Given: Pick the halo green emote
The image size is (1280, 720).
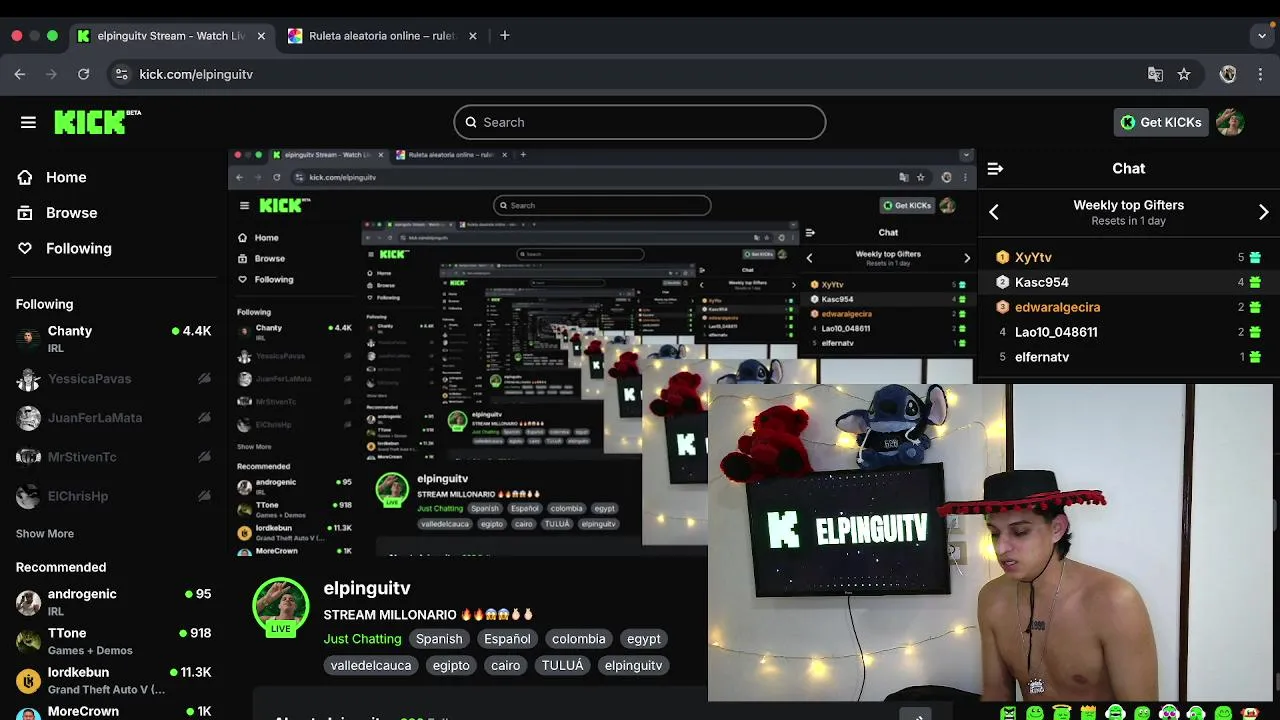Looking at the screenshot, I should pos(1062,712).
